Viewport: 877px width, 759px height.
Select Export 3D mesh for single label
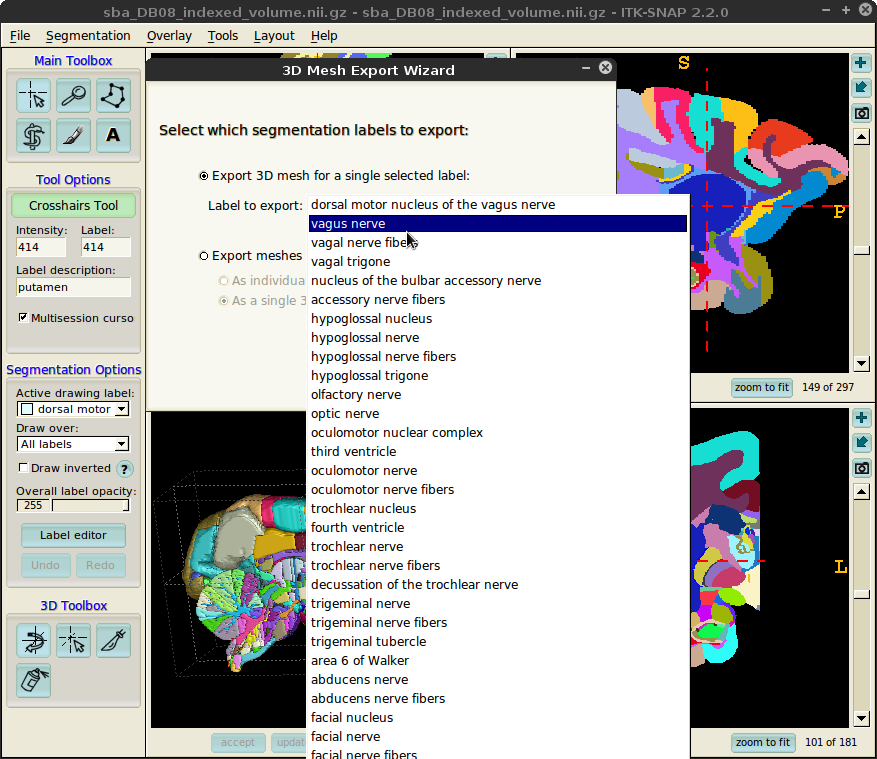pos(204,176)
